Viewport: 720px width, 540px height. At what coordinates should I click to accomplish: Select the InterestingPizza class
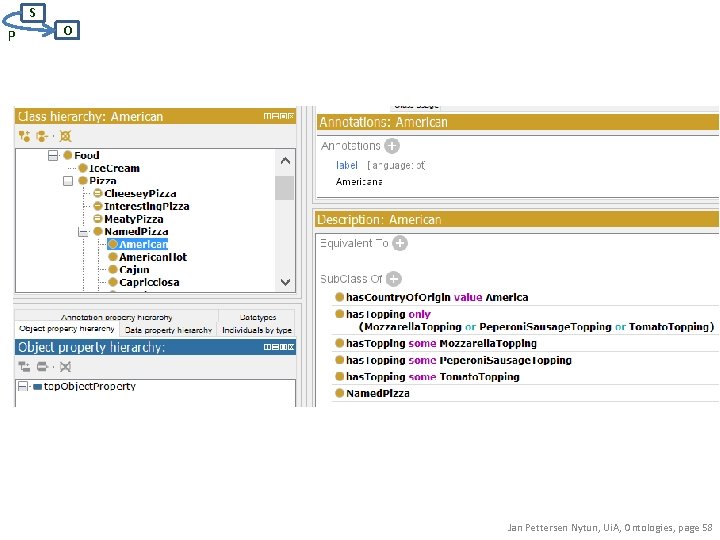147,206
